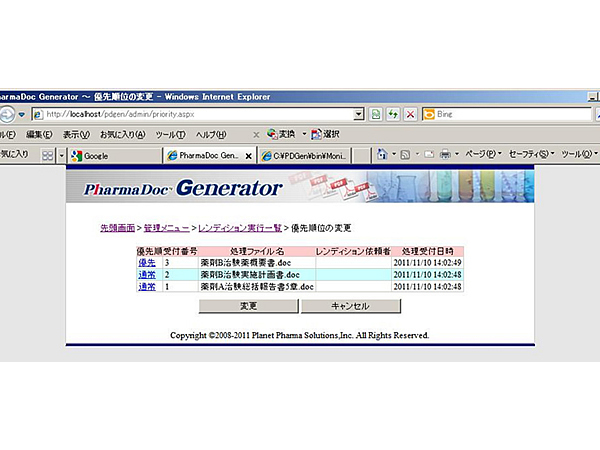Open the ページ(P) dropdown menu
The height and width of the screenshot is (450, 600).
(483, 154)
